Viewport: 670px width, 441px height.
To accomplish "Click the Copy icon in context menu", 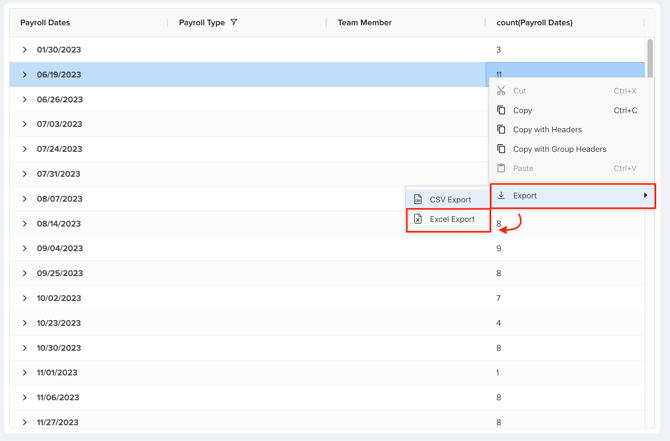I will 501,110.
